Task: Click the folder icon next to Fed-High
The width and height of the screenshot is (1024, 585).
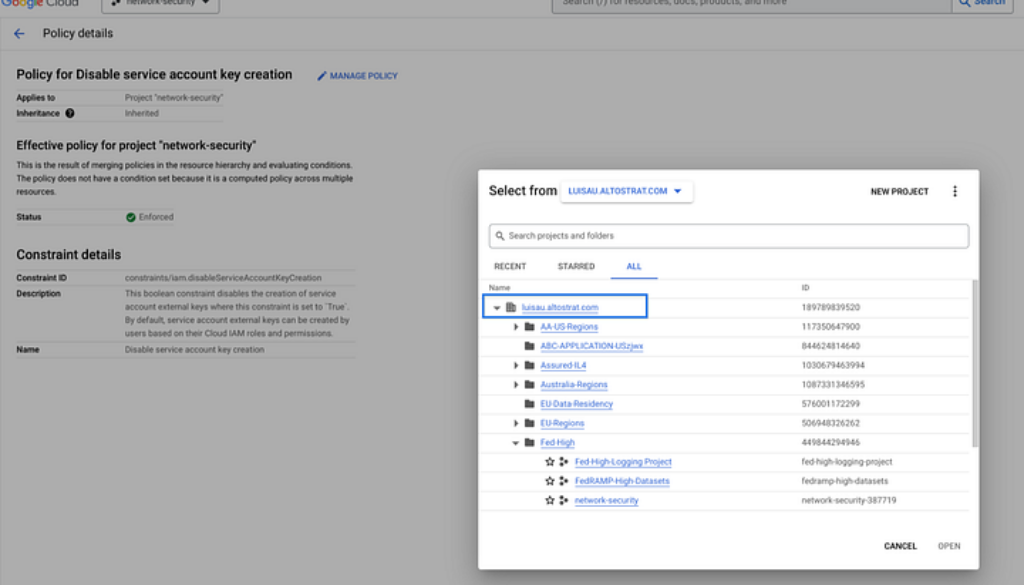Action: click(530, 442)
